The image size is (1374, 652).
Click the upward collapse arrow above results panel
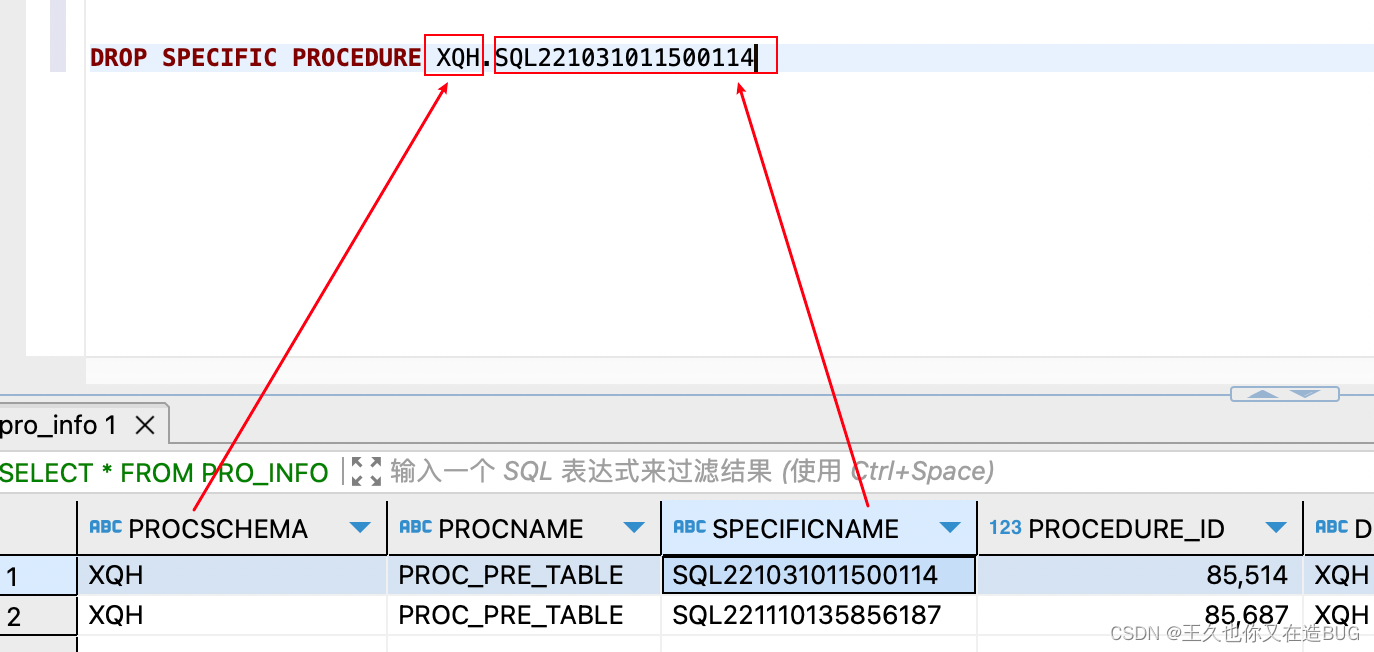click(1262, 394)
